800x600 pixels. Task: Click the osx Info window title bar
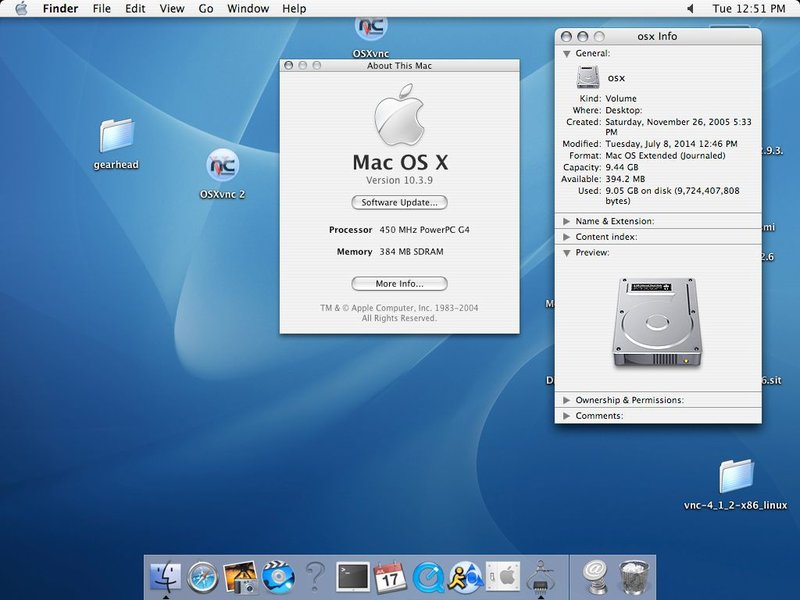coord(658,36)
